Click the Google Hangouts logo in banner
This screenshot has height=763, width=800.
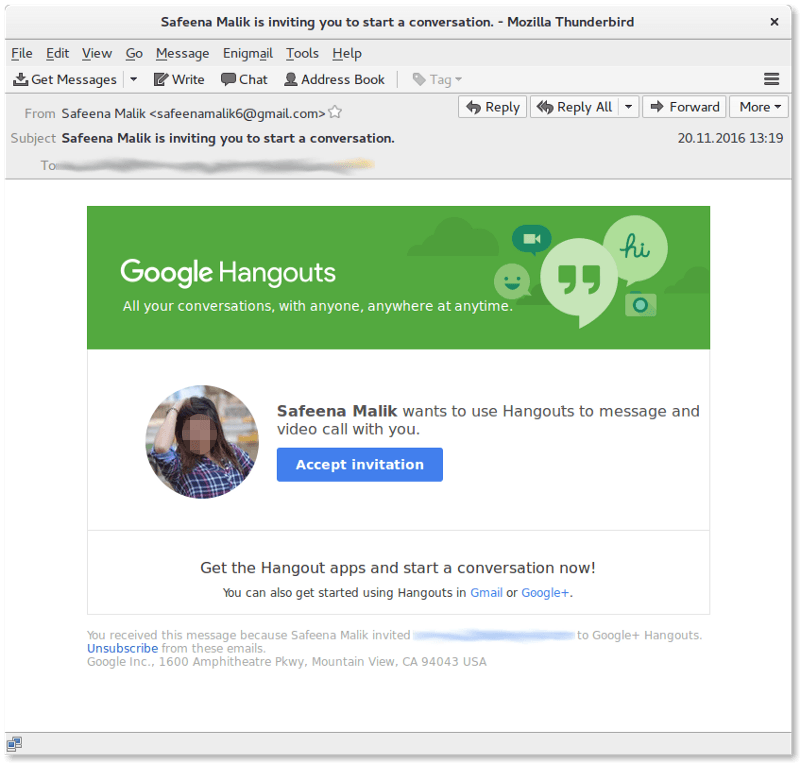click(x=228, y=272)
